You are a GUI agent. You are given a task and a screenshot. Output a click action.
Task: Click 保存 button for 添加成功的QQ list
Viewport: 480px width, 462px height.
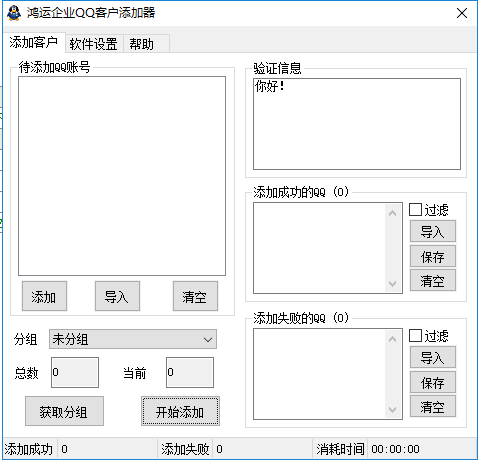(x=433, y=256)
